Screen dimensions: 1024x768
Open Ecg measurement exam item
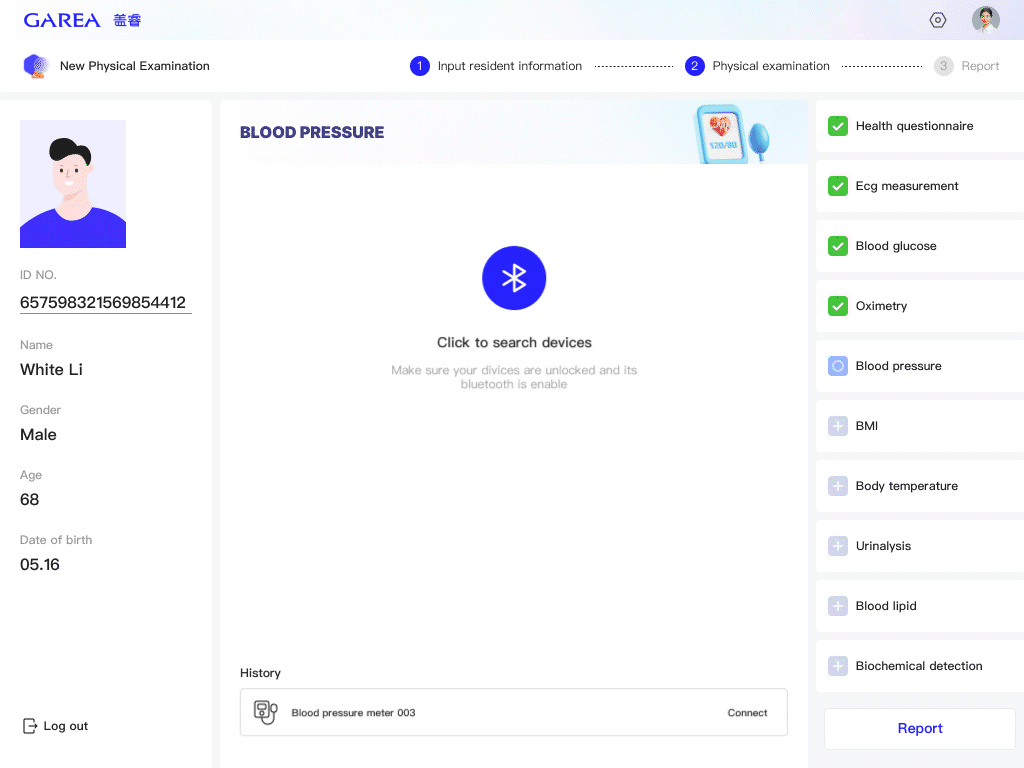(920, 186)
